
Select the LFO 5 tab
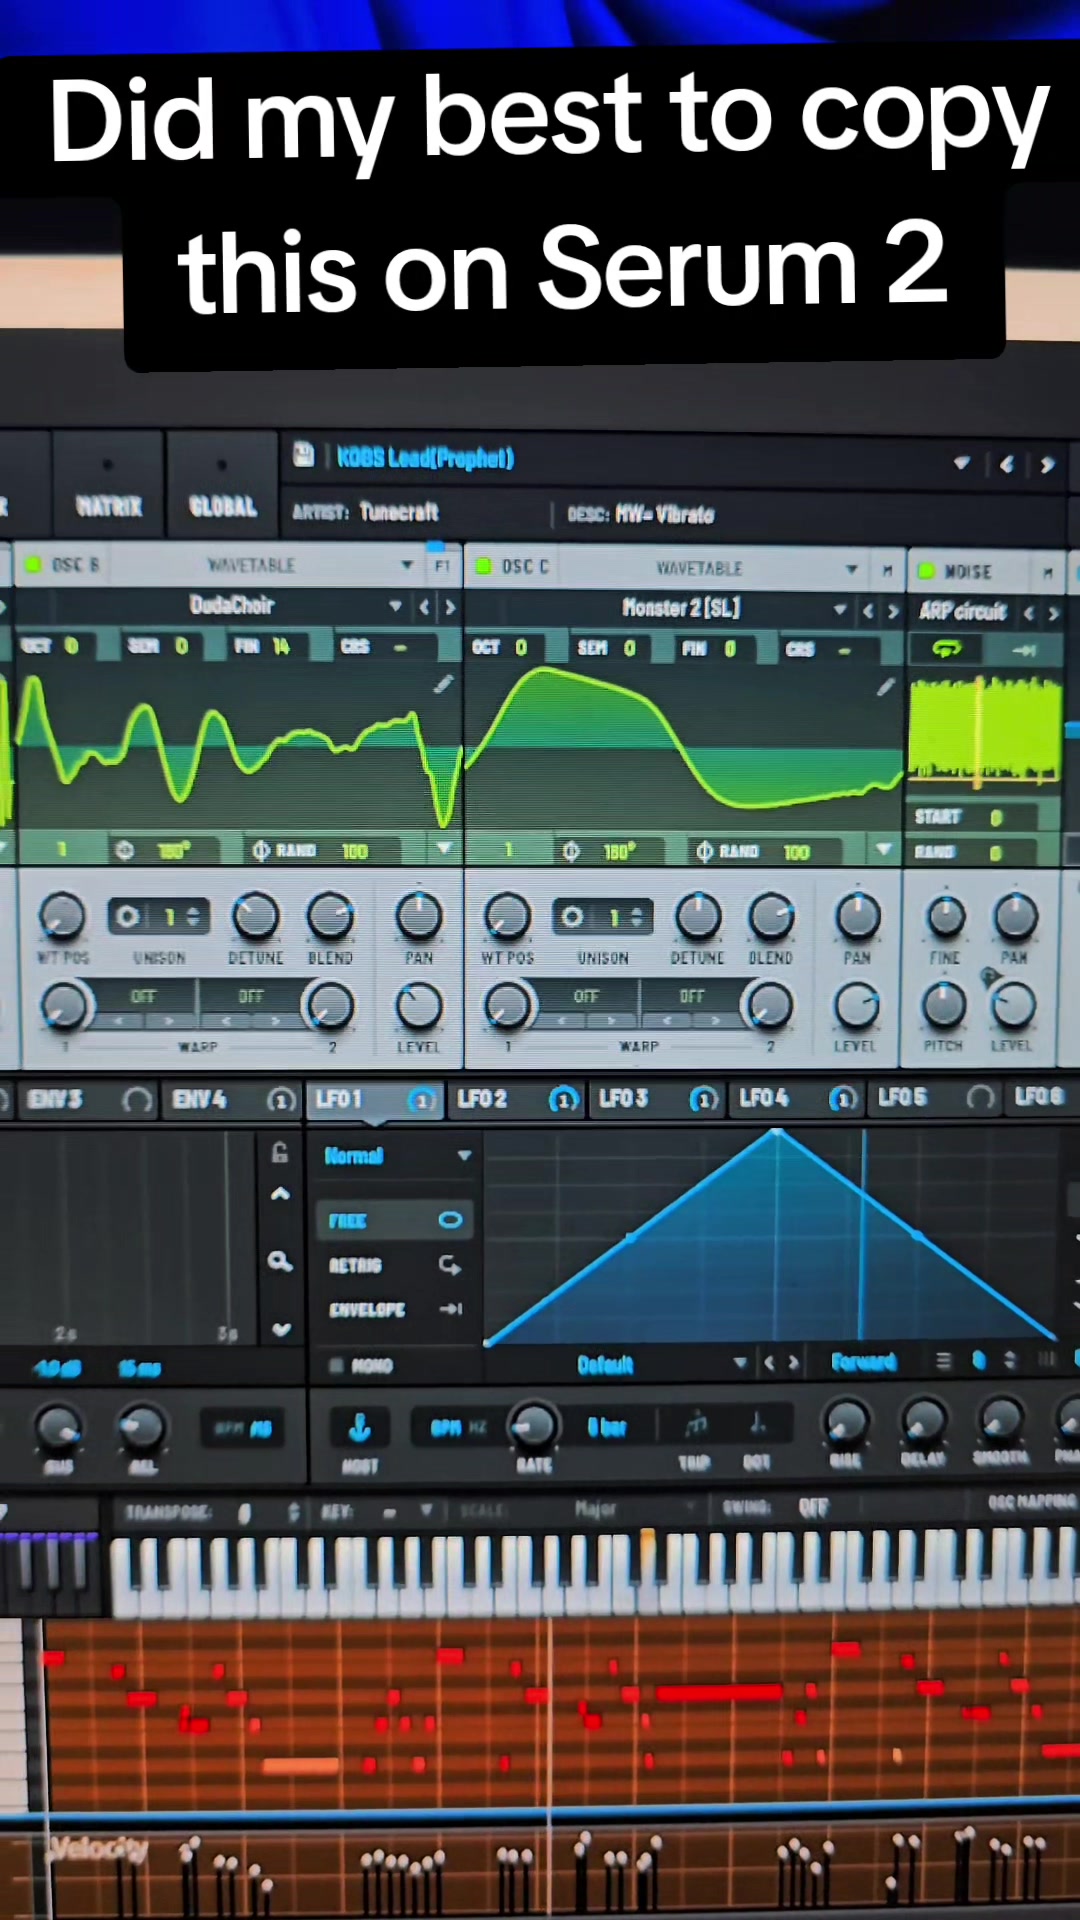click(x=902, y=1097)
